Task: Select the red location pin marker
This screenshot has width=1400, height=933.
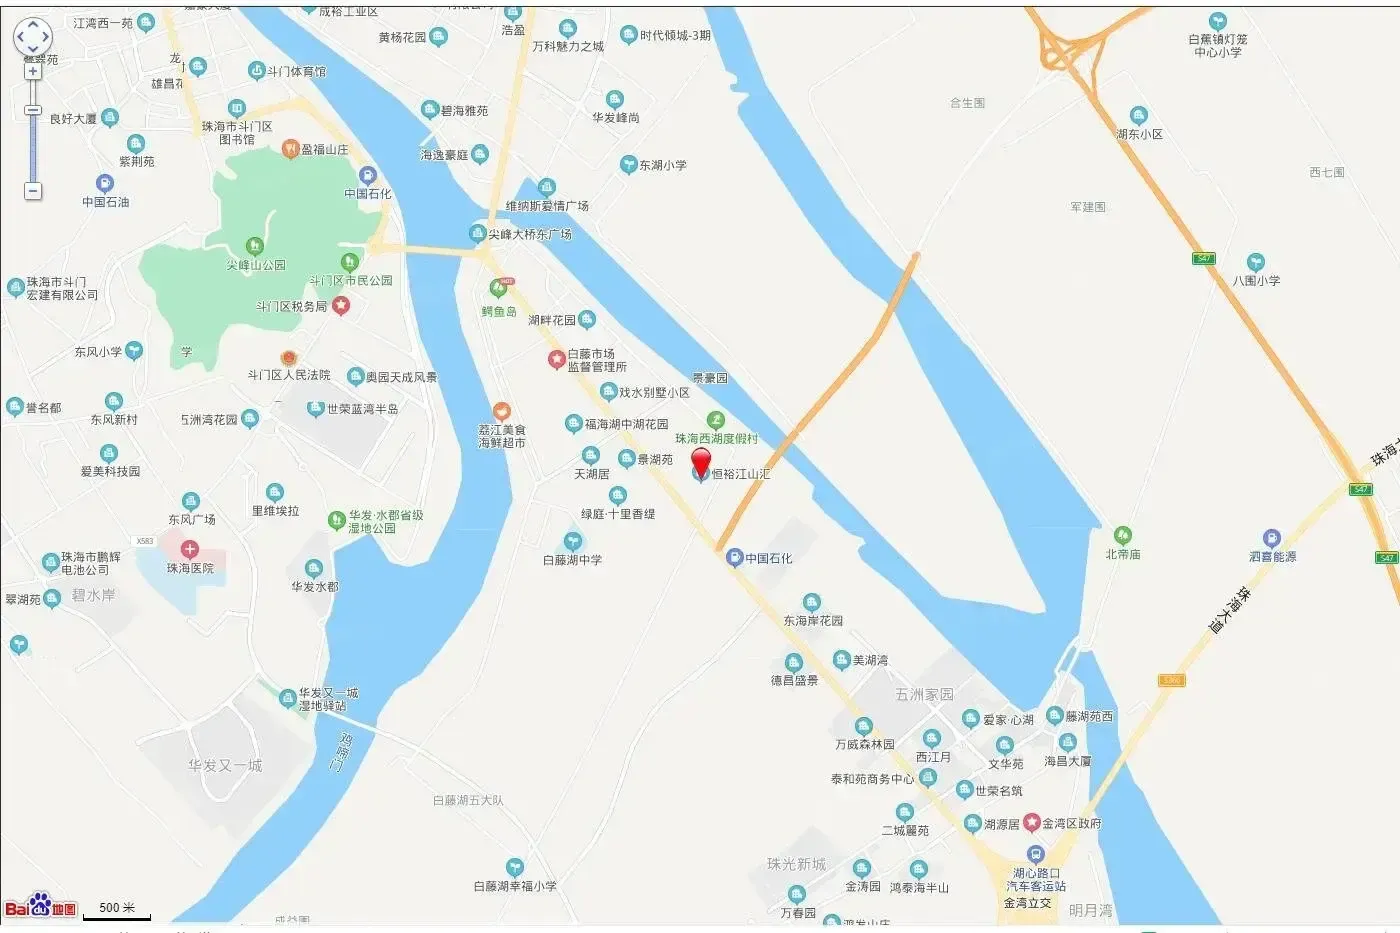Action: click(x=701, y=464)
